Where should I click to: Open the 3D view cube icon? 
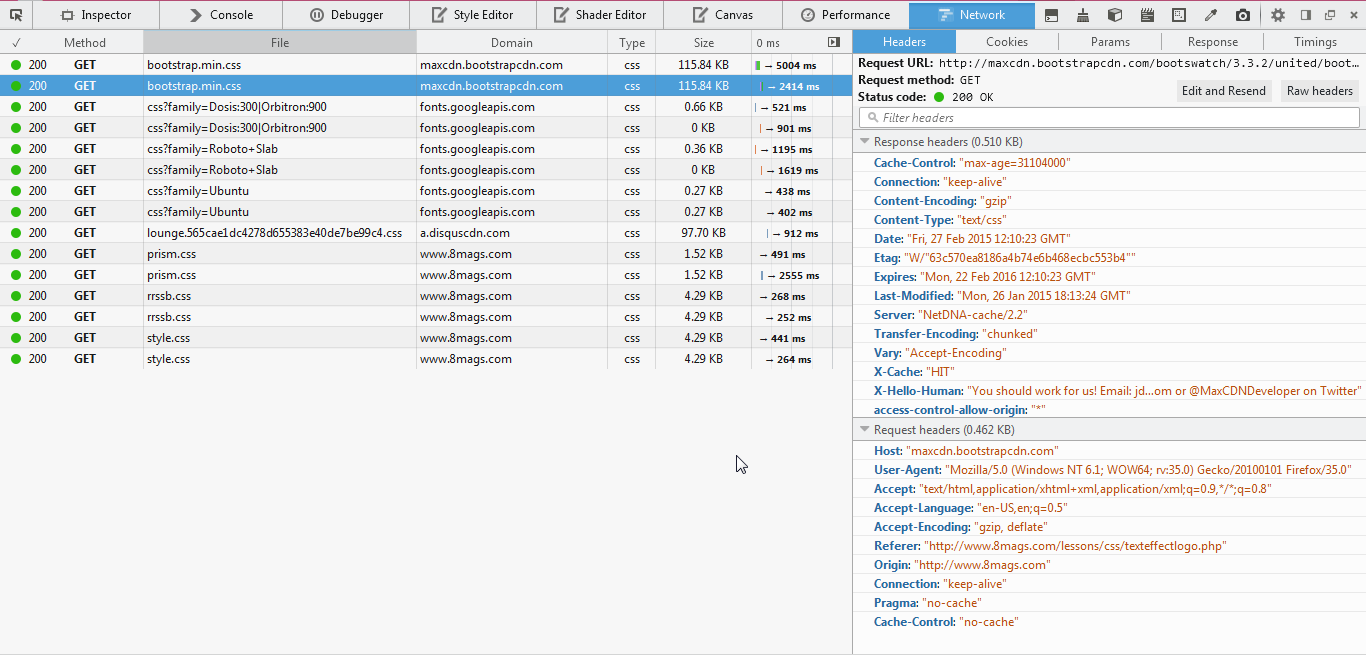(1115, 15)
